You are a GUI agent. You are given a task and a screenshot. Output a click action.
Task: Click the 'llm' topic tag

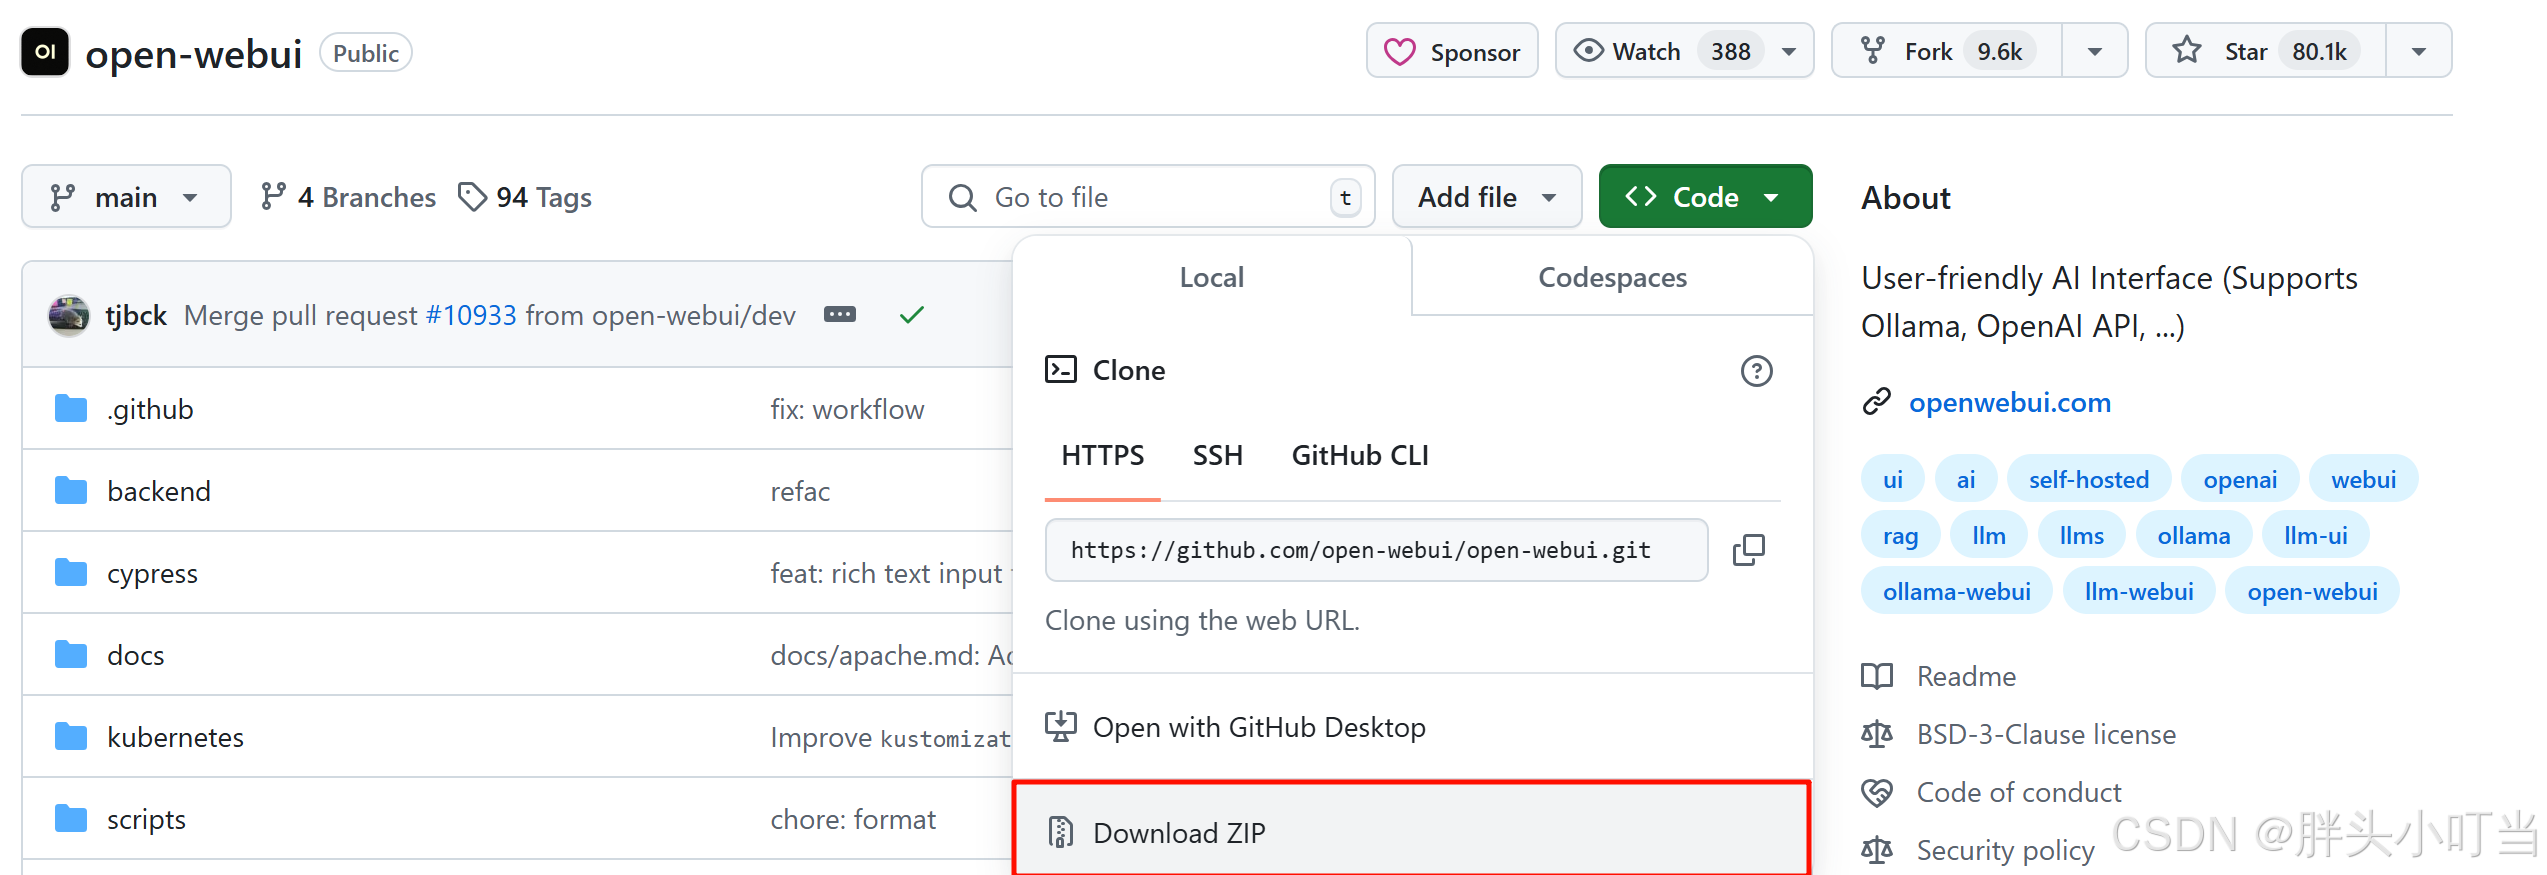1989,535
